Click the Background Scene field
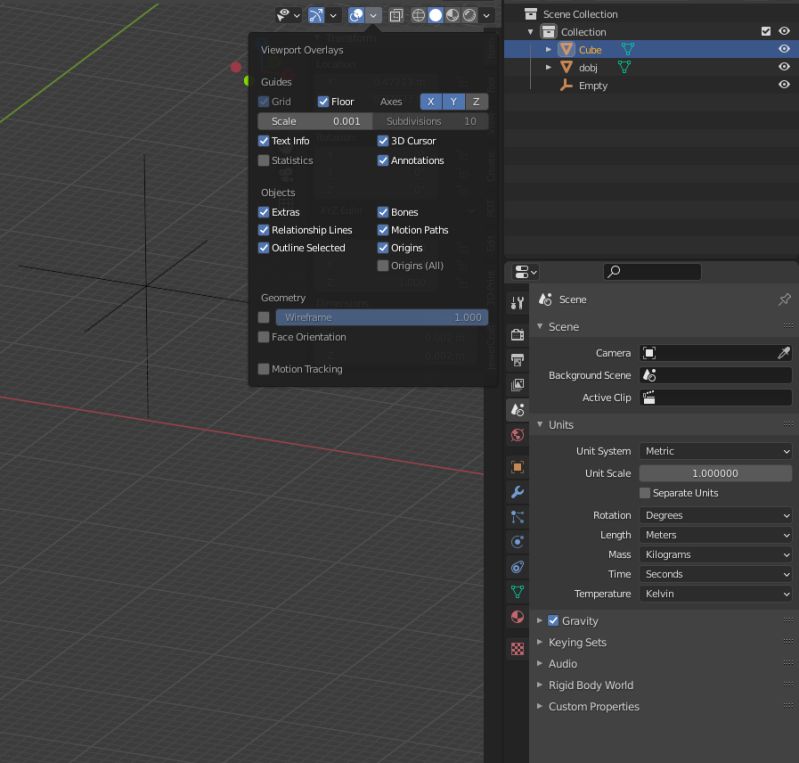The image size is (799, 763). tap(715, 375)
